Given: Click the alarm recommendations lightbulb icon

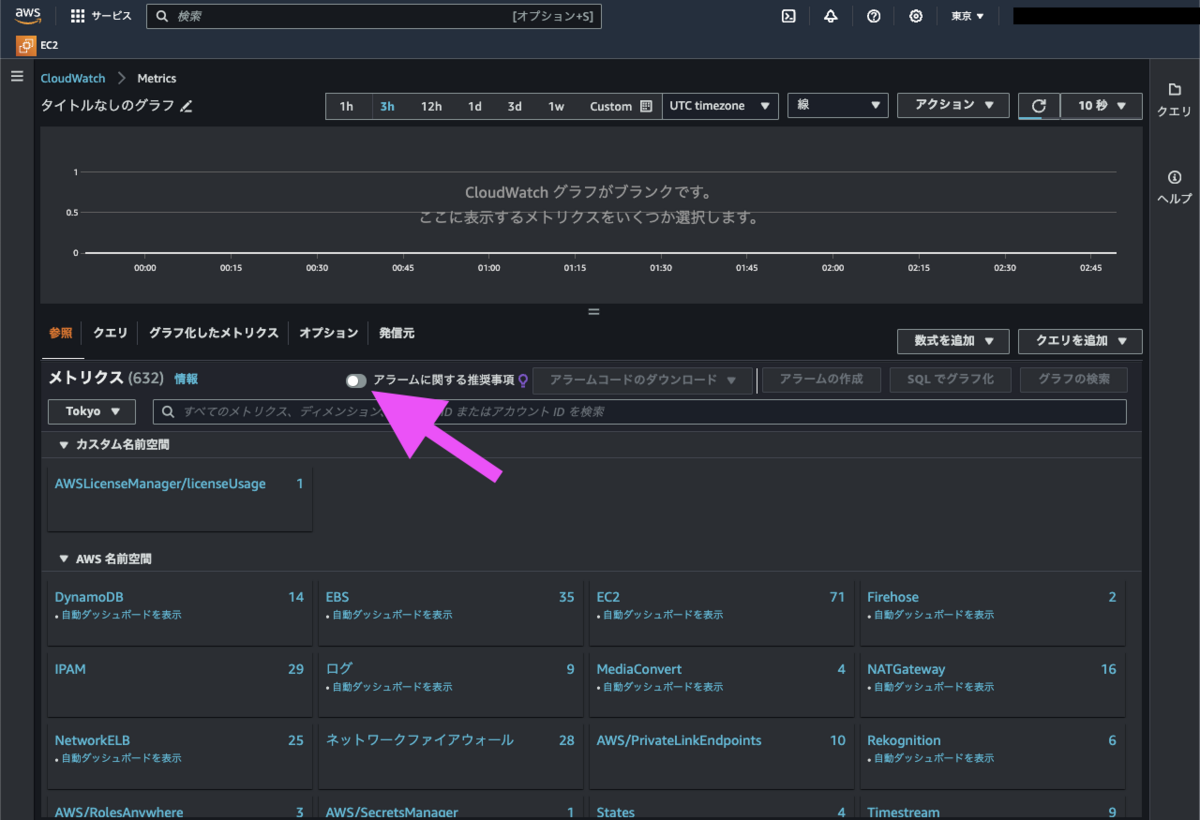Looking at the screenshot, I should click(x=523, y=380).
